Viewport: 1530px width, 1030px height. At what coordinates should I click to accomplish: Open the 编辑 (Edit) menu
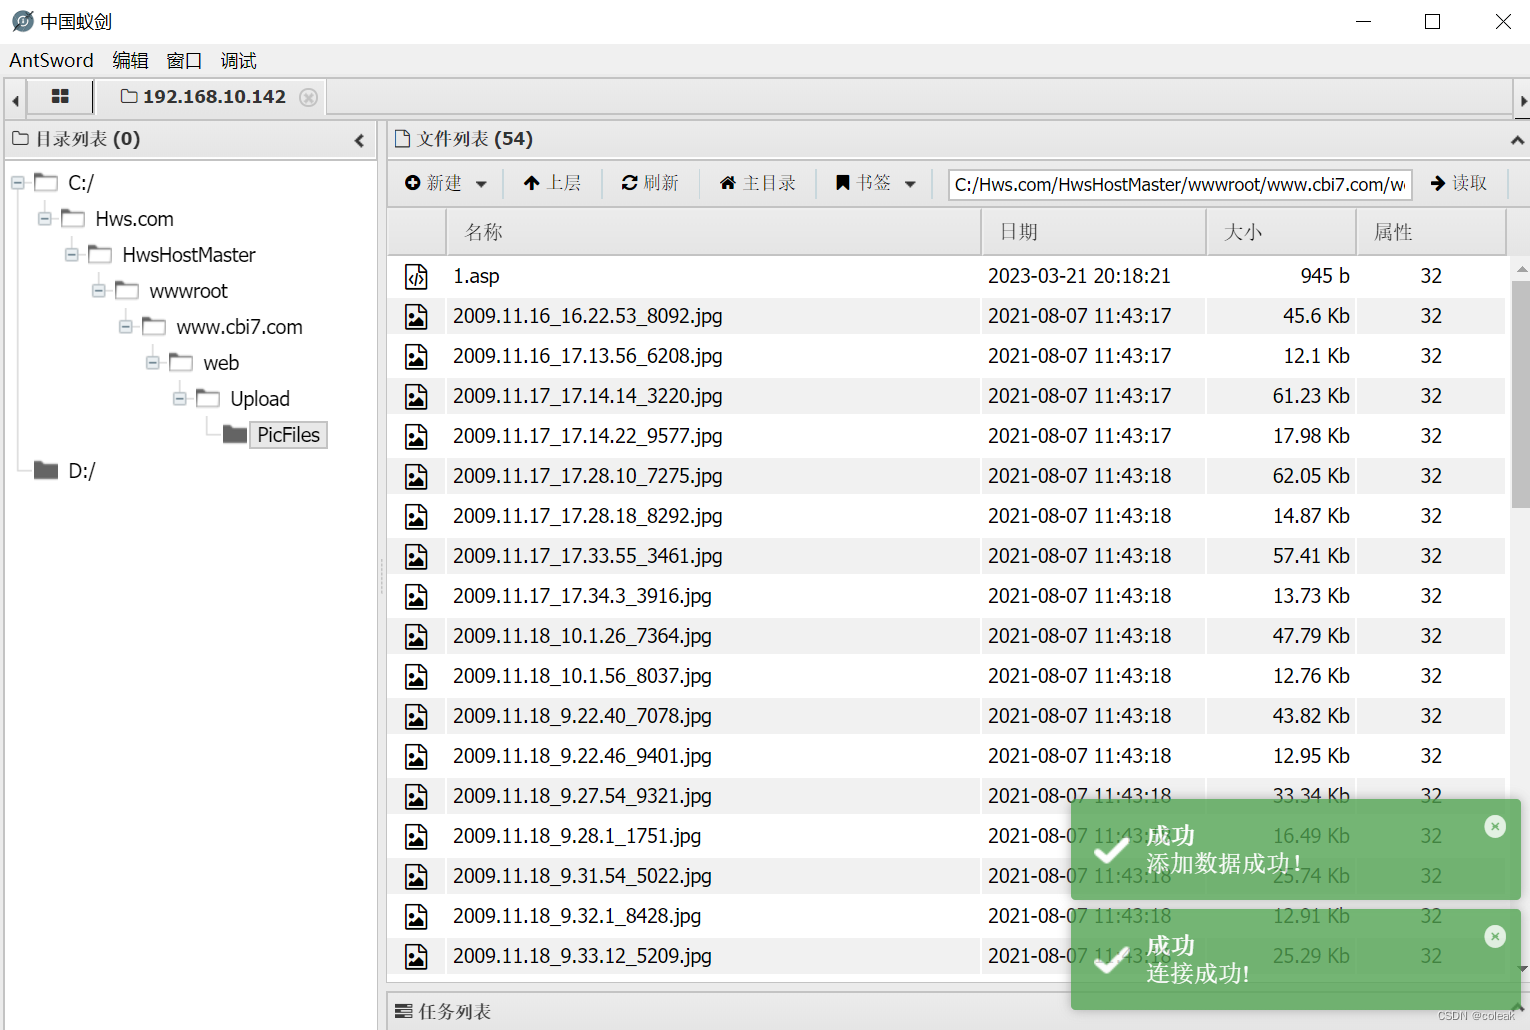tap(130, 60)
